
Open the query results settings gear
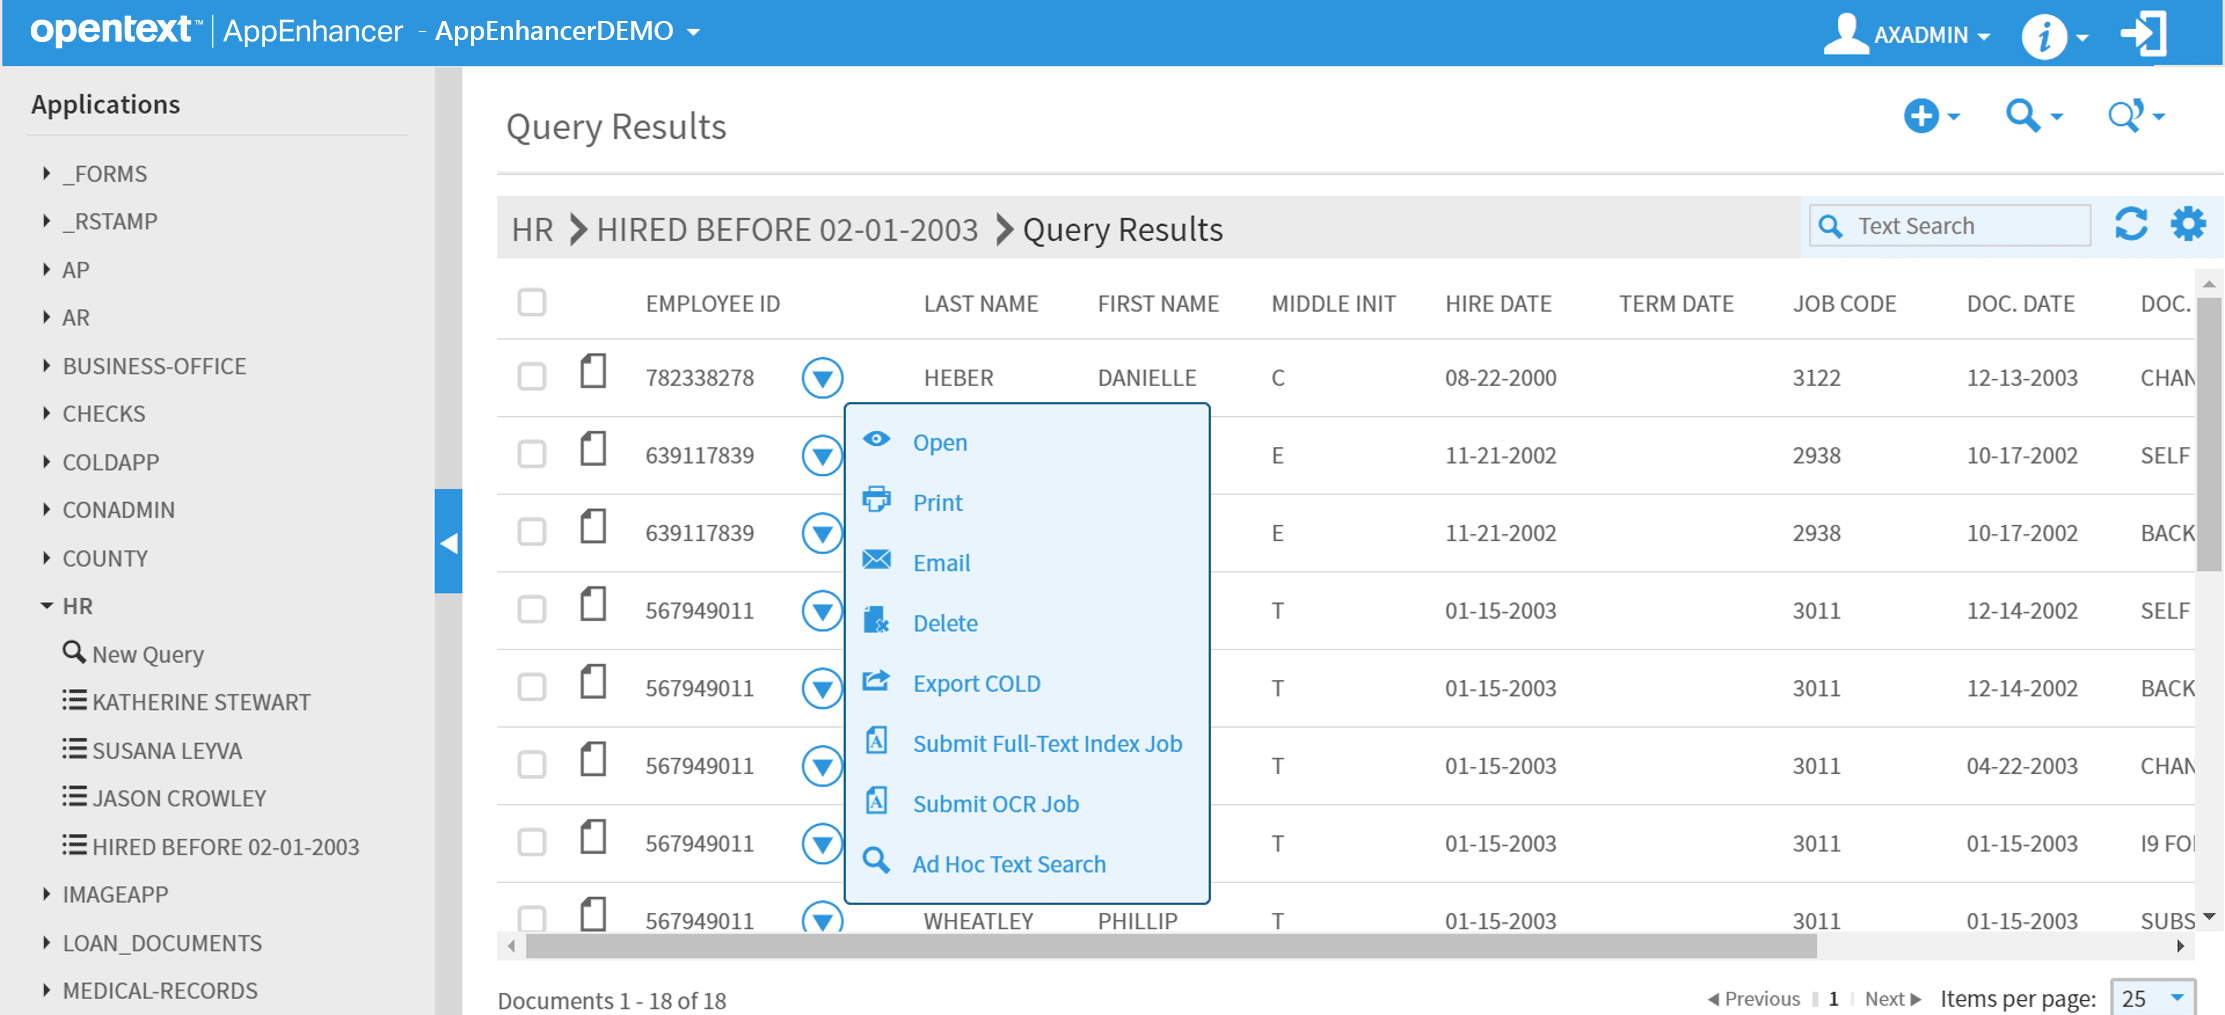[x=2188, y=224]
